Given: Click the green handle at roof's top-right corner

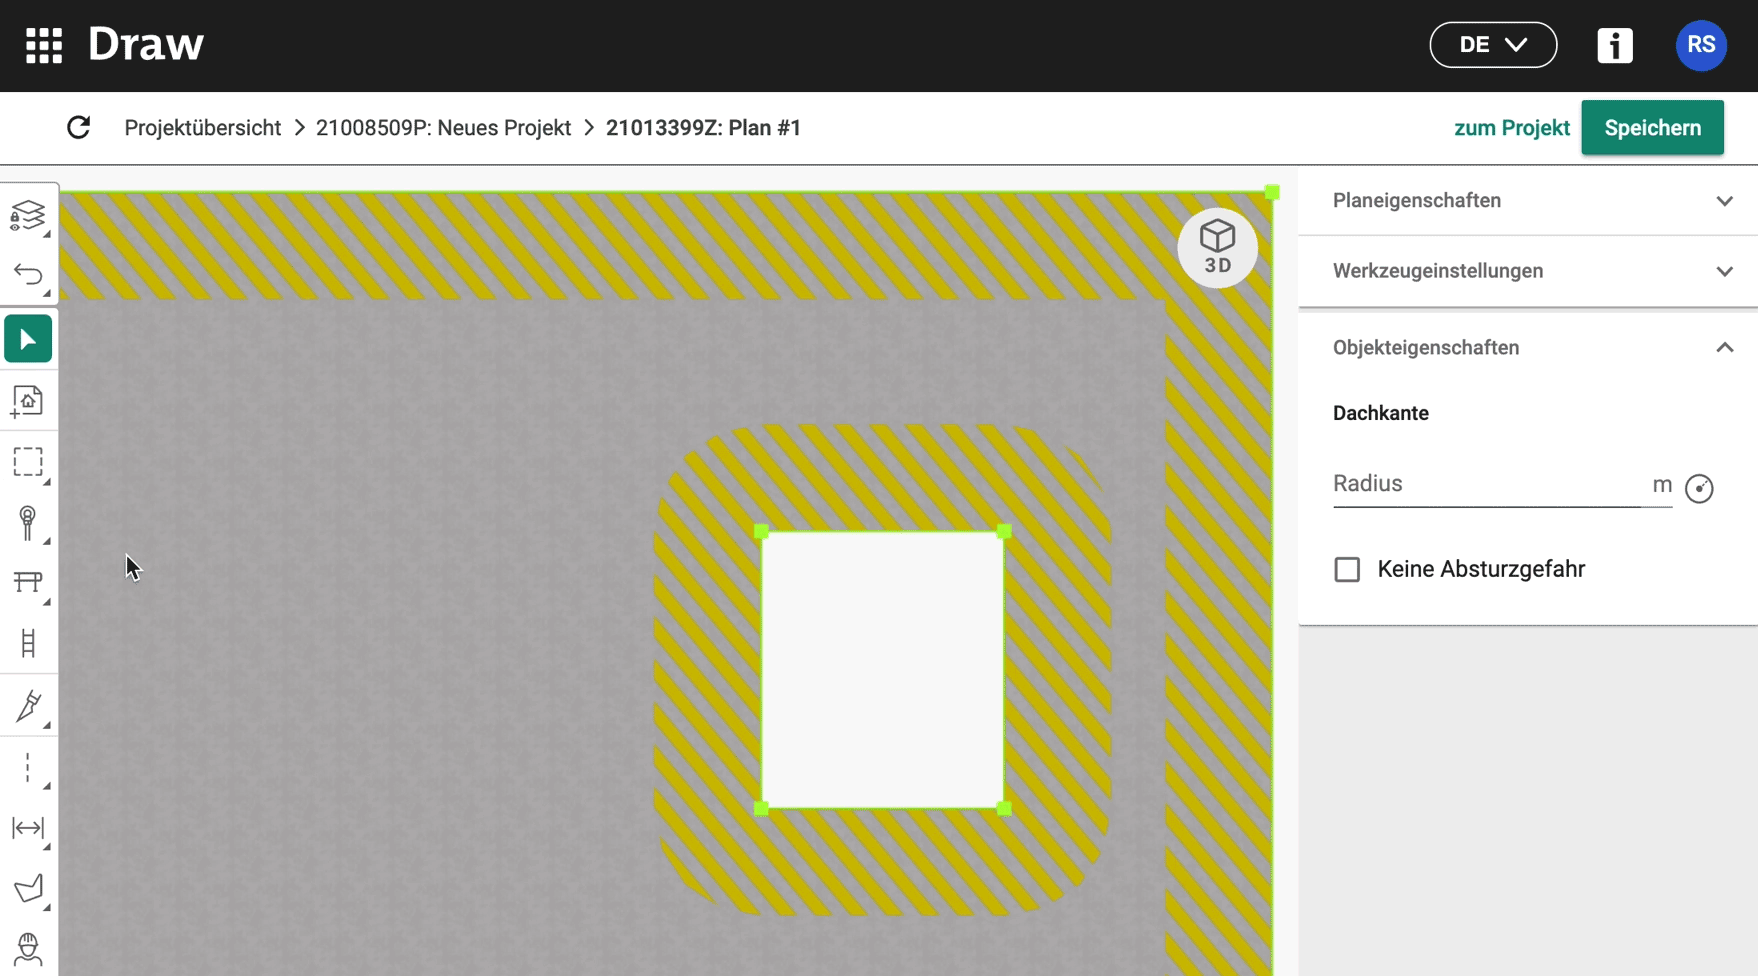Looking at the screenshot, I should (x=1272, y=192).
